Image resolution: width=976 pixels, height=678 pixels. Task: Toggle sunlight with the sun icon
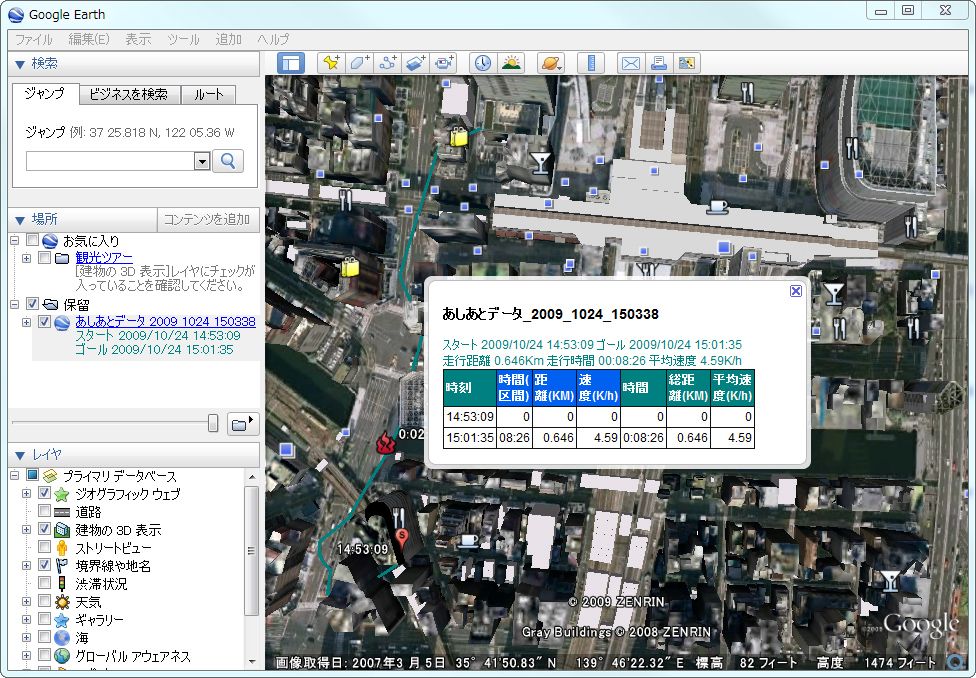[511, 62]
